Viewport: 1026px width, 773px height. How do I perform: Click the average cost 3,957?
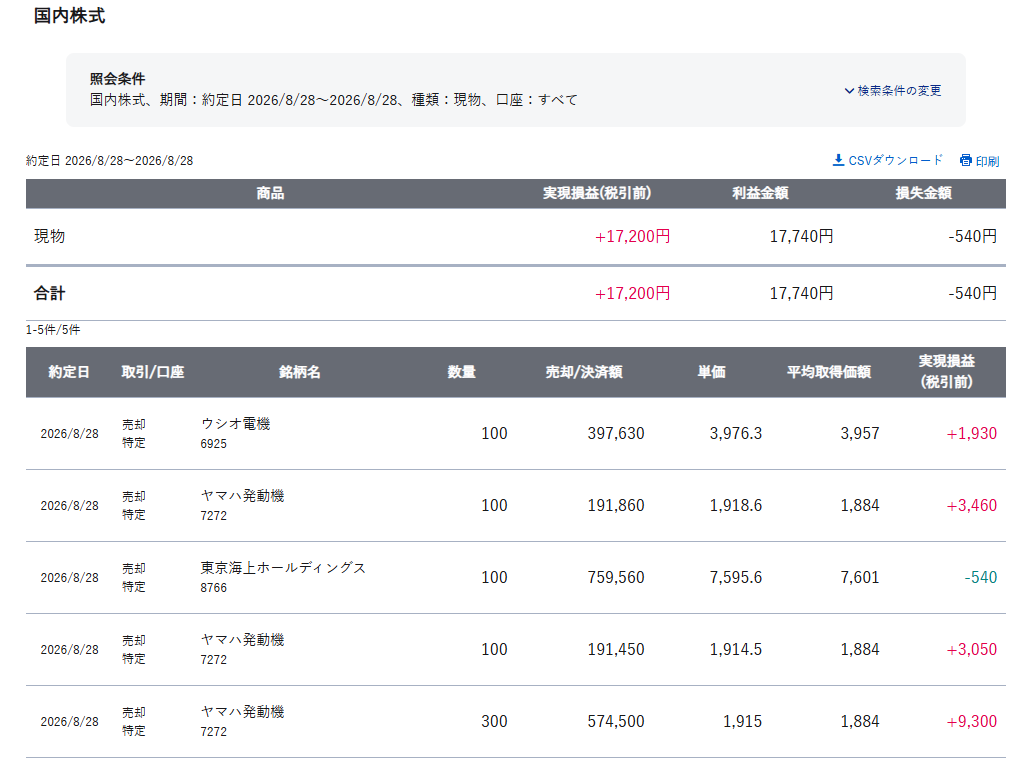[860, 433]
